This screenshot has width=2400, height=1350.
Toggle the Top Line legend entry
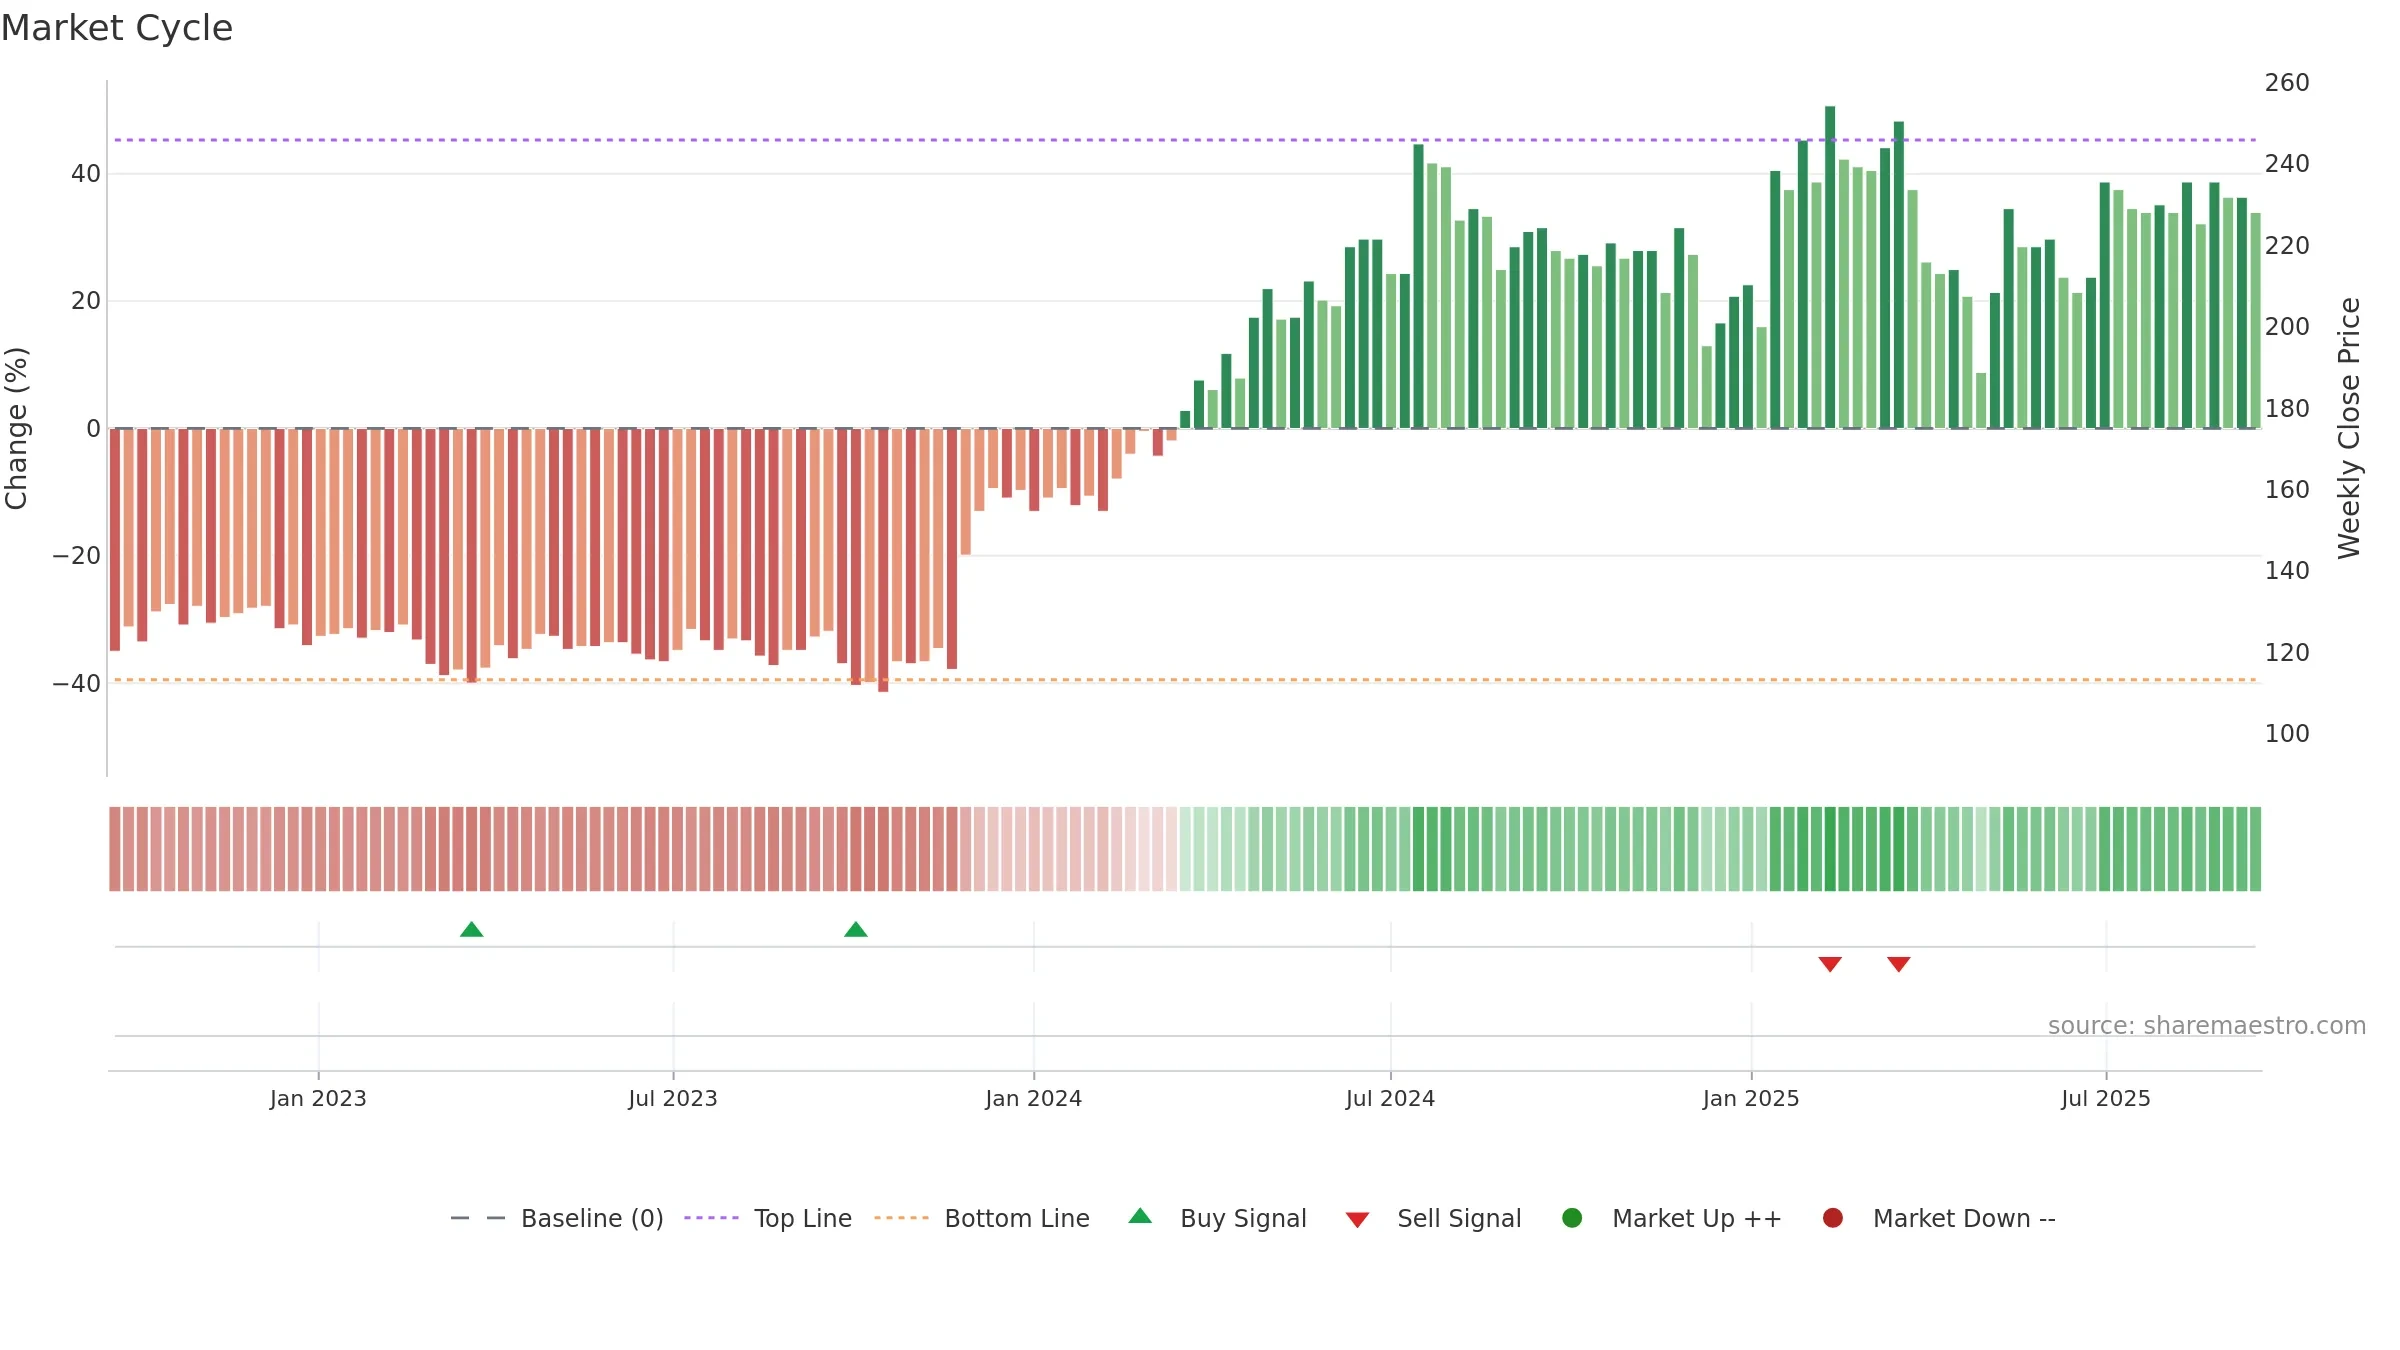pos(768,1218)
